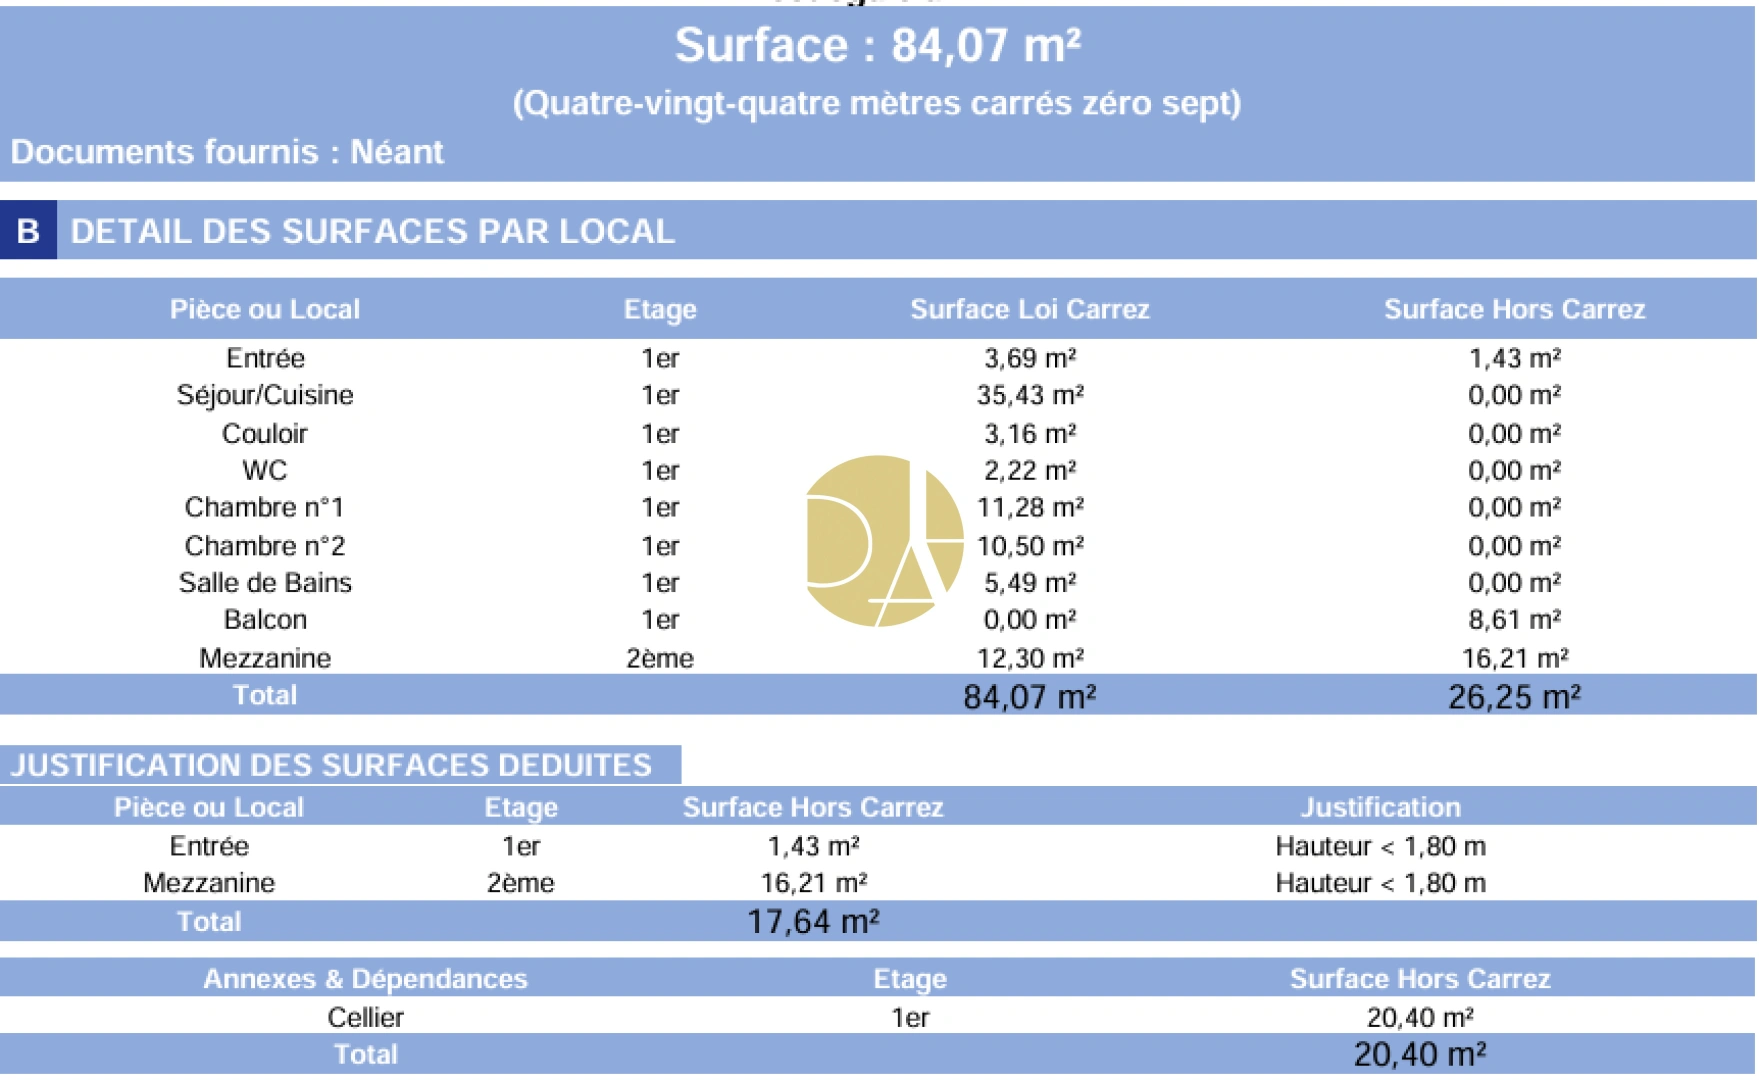Click the dark blue 'B' section marker
Viewport: 1759px width, 1080px height.
click(28, 231)
